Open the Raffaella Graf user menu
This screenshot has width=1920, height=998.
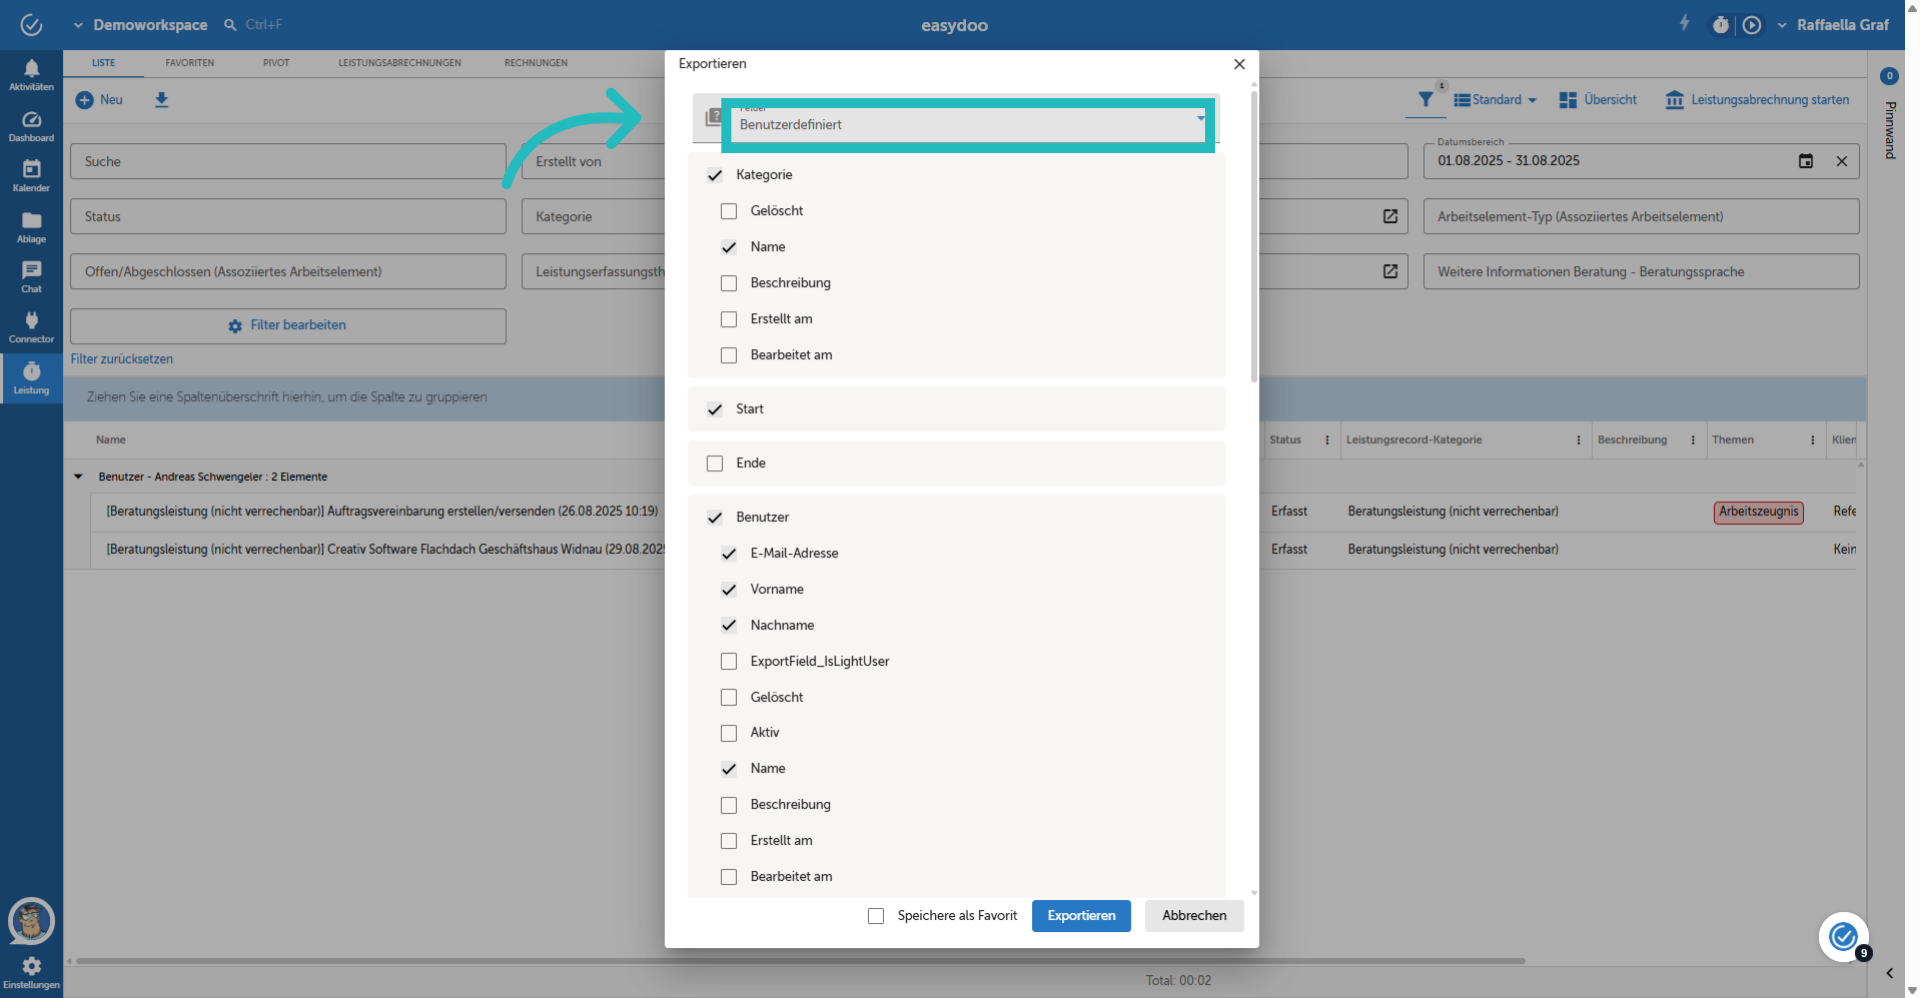tap(1833, 25)
